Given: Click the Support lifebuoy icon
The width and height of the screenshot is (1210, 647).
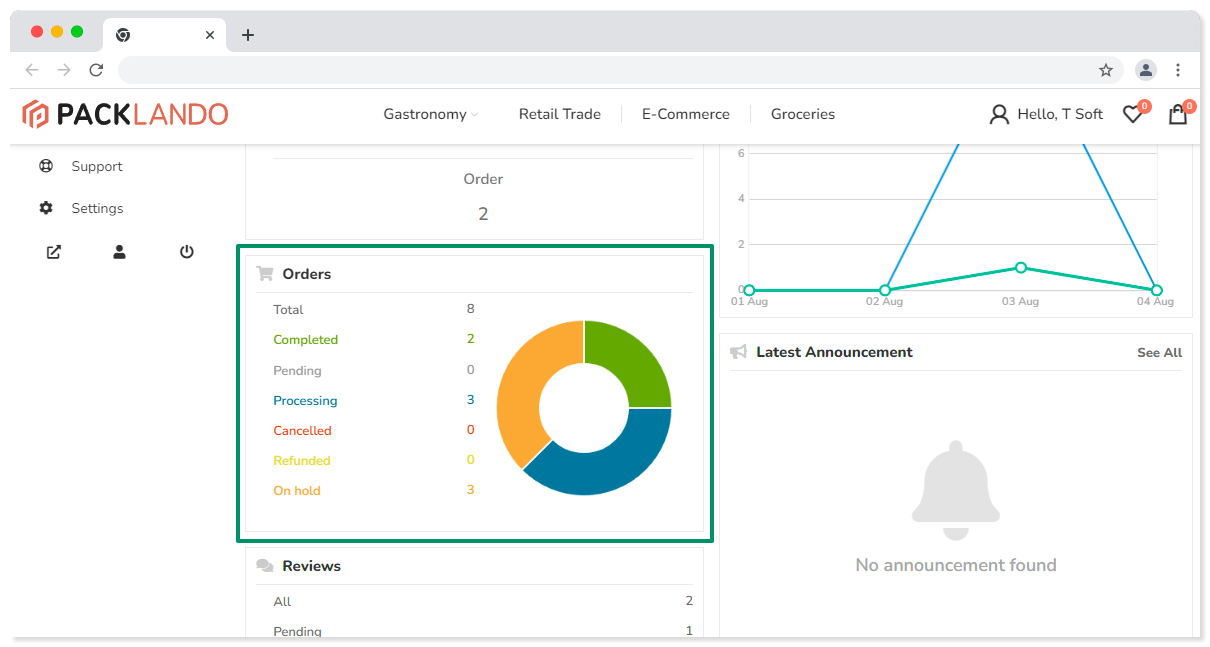Looking at the screenshot, I should pyautogui.click(x=46, y=166).
